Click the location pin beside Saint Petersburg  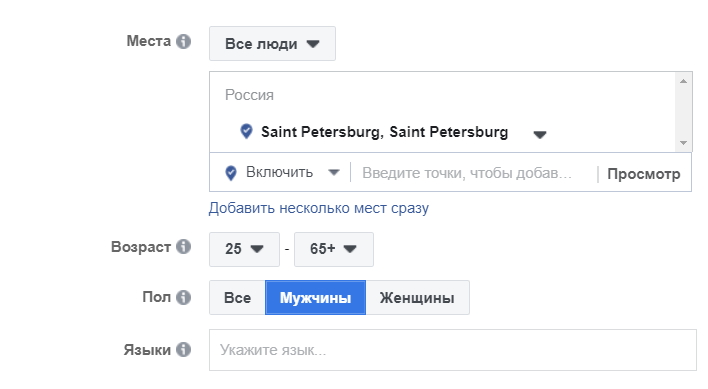coord(246,131)
